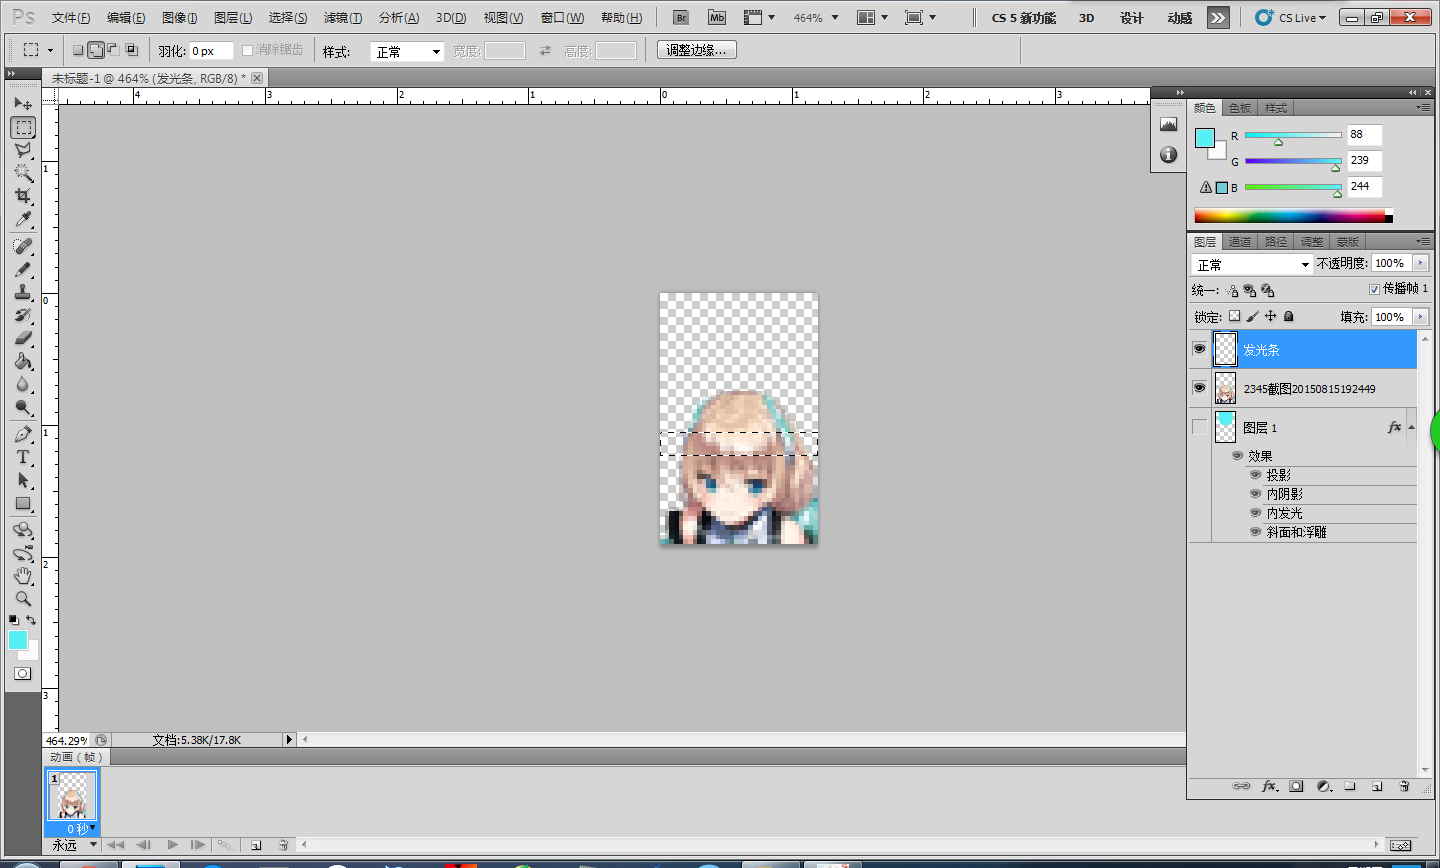1440x868 pixels.
Task: Select the Crop tool
Action: pos(23,196)
